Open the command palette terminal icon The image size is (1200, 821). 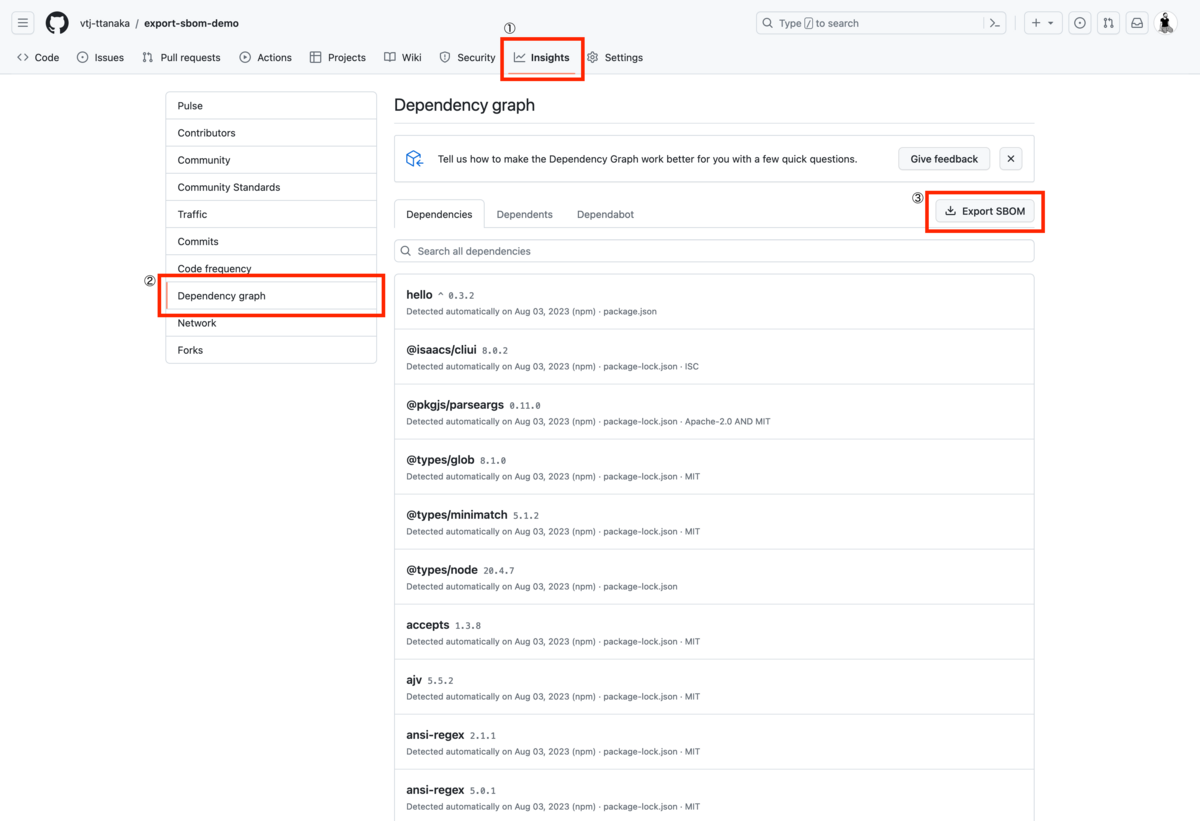[x=992, y=22]
